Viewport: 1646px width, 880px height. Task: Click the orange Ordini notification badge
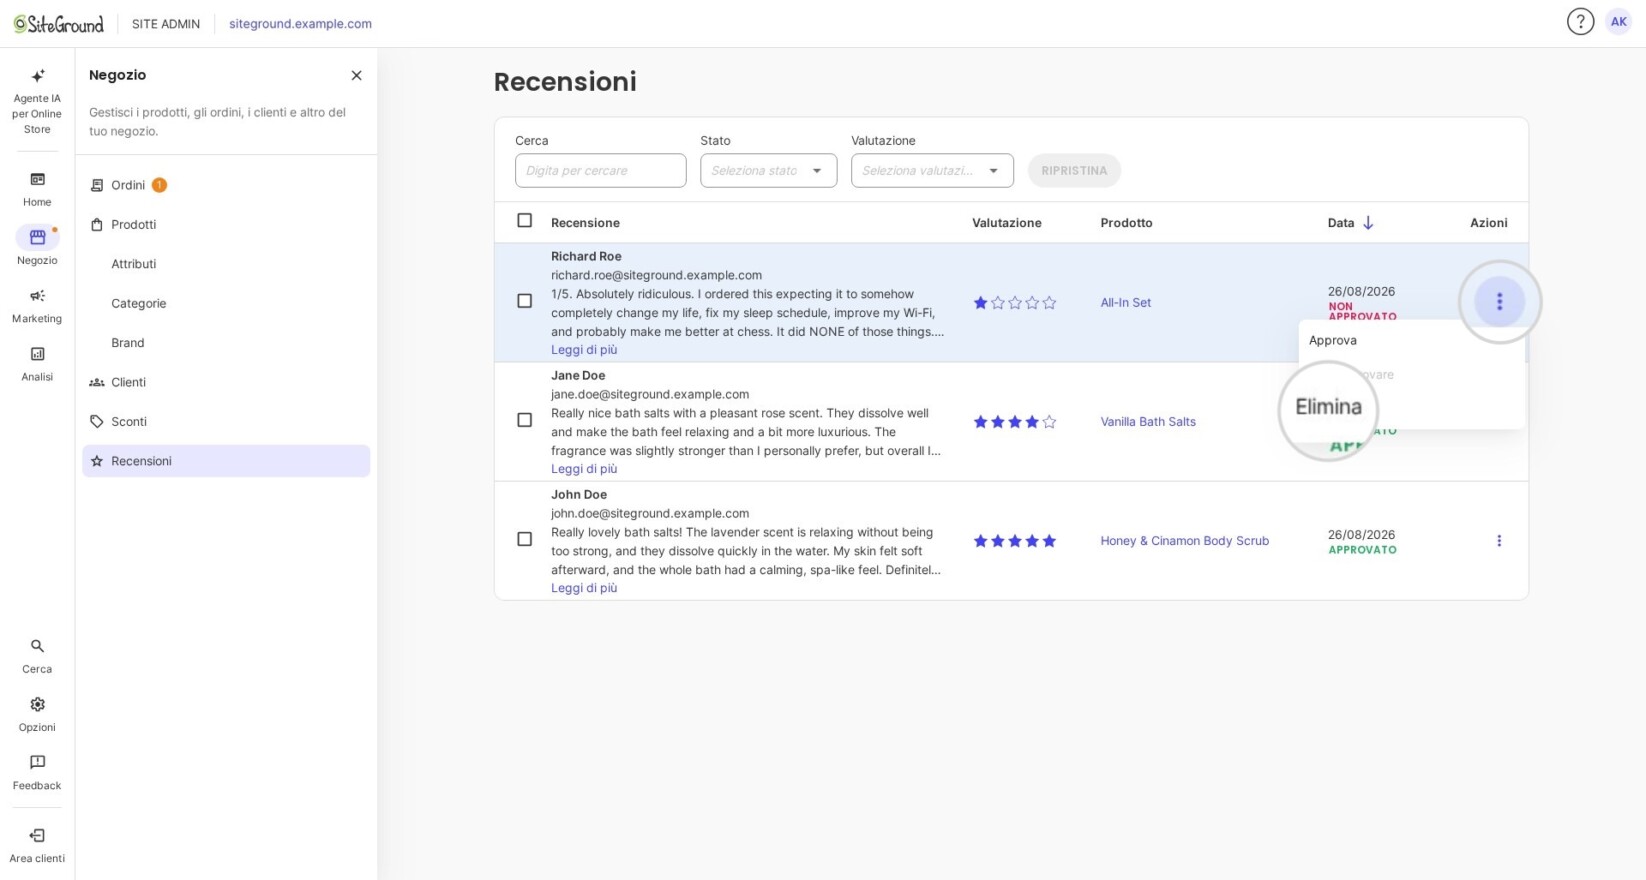[x=159, y=185]
